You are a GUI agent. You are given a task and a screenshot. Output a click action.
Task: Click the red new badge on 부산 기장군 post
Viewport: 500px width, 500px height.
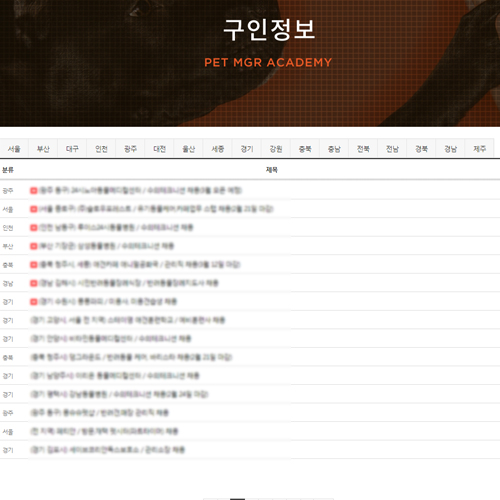pos(34,246)
